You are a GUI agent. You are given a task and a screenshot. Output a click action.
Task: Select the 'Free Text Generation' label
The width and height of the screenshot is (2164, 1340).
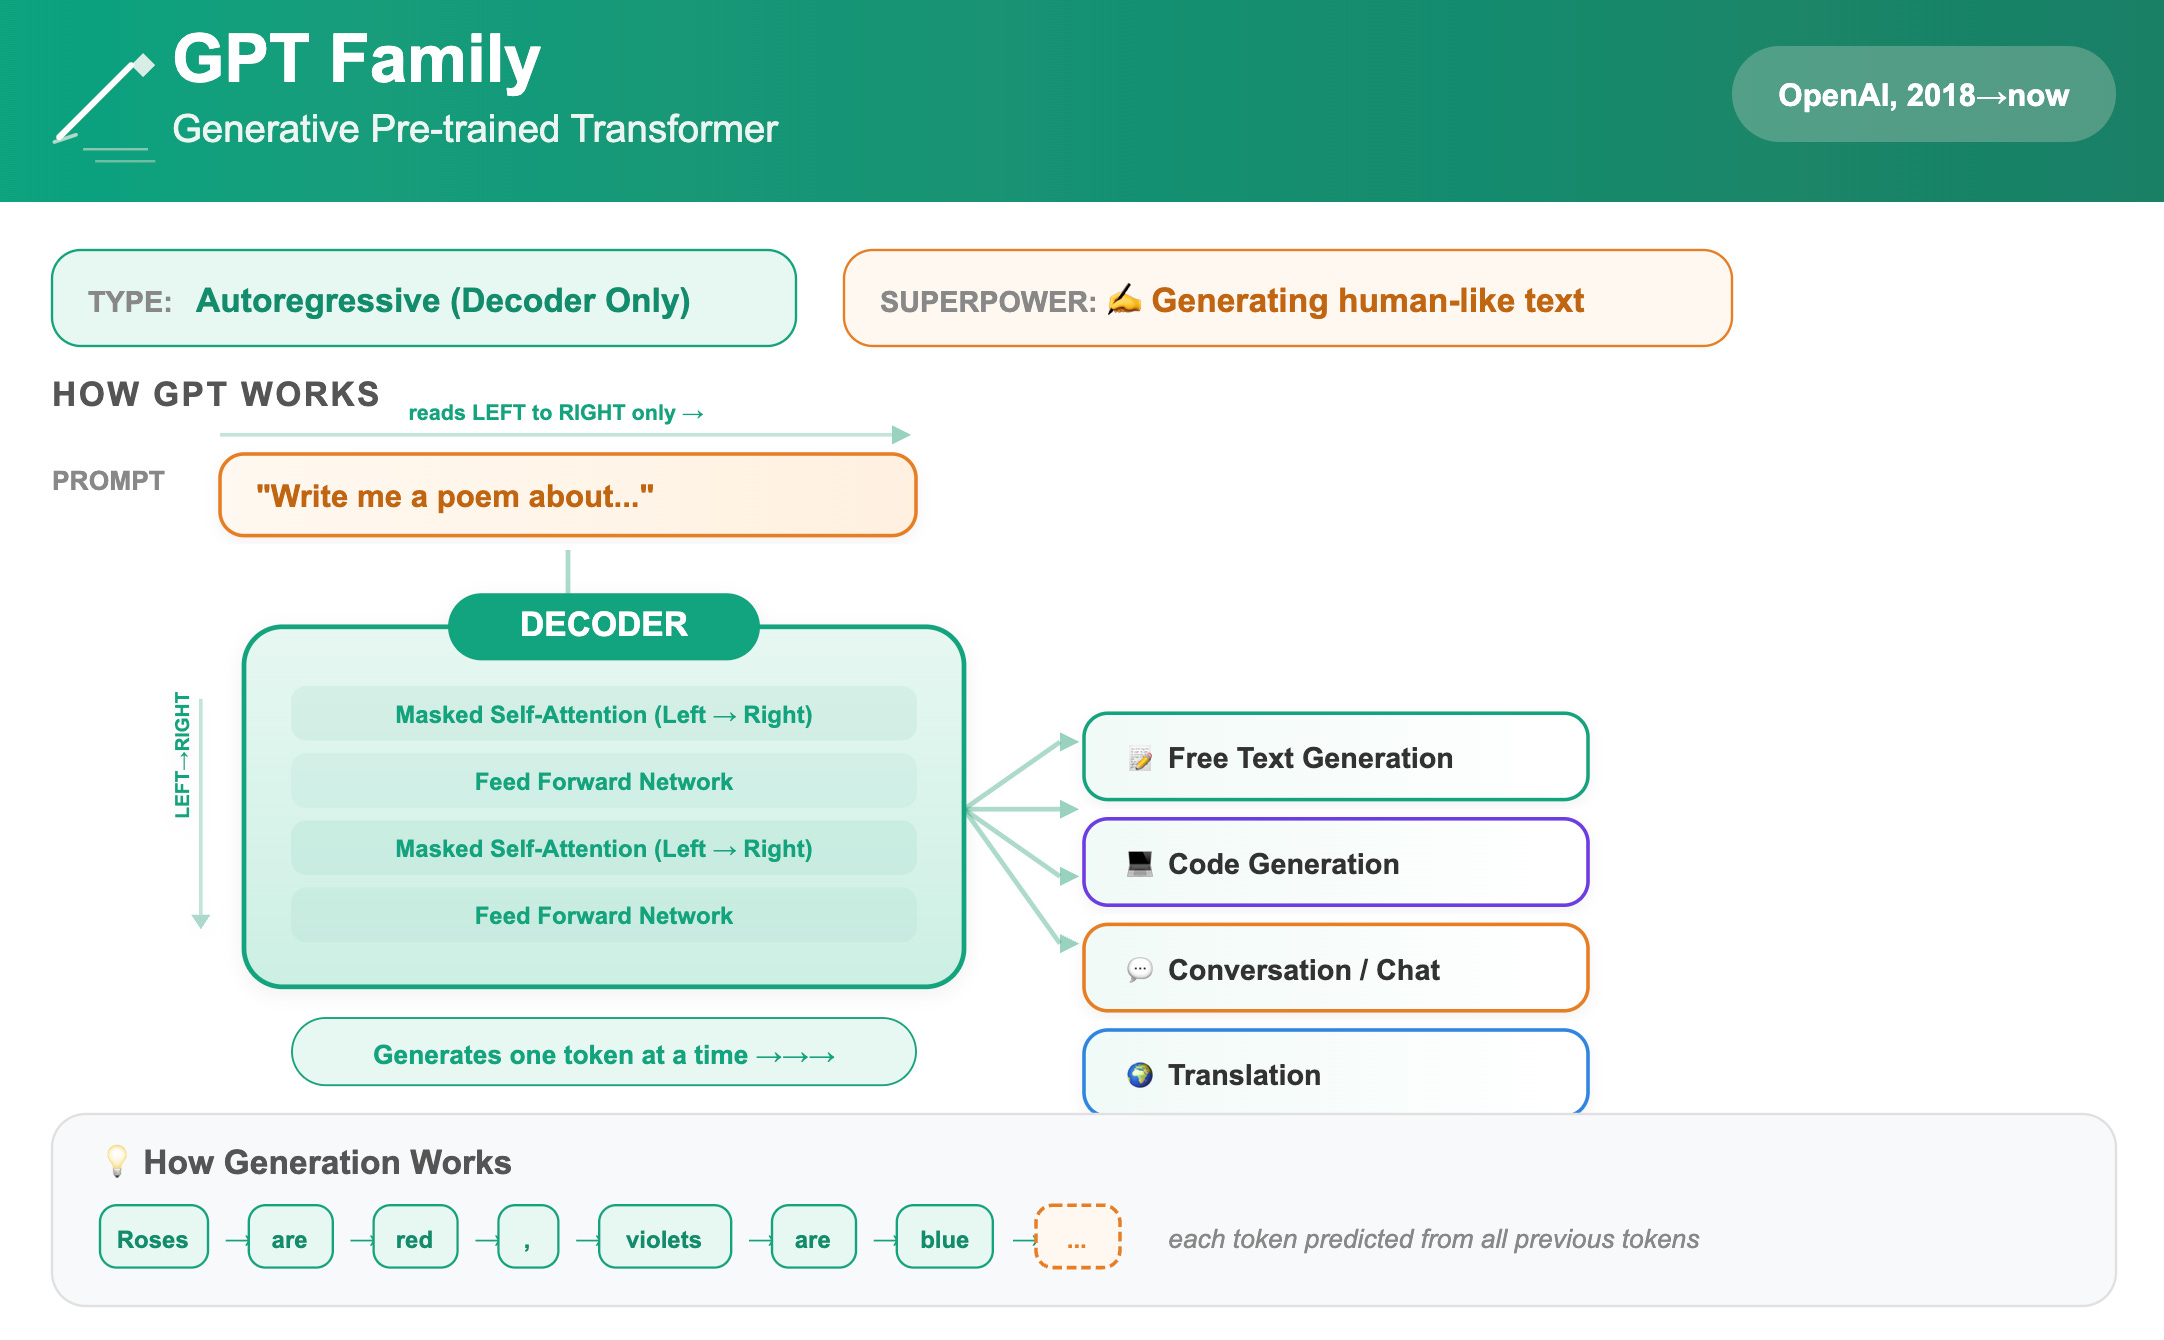click(x=1310, y=758)
